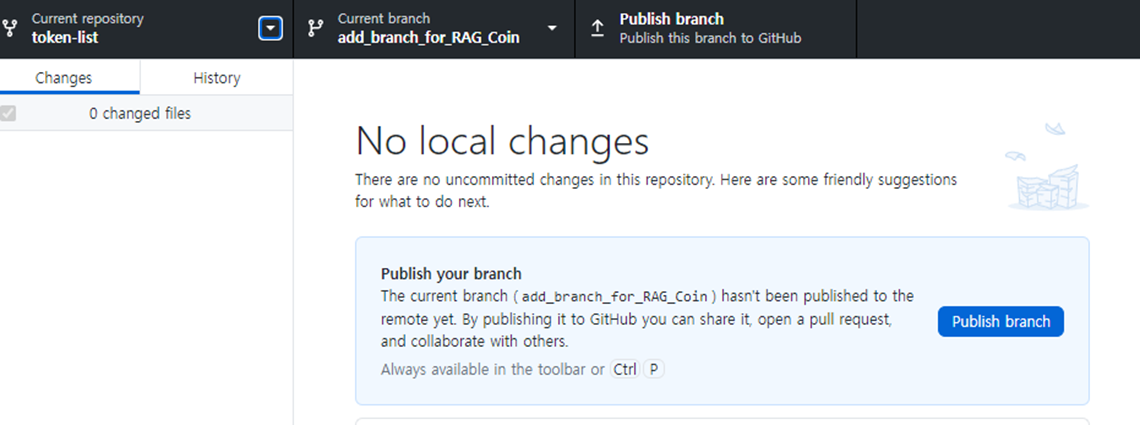Screen dimensions: 1140x425
Task: Click the Publish your branch card title
Action: tap(451, 274)
